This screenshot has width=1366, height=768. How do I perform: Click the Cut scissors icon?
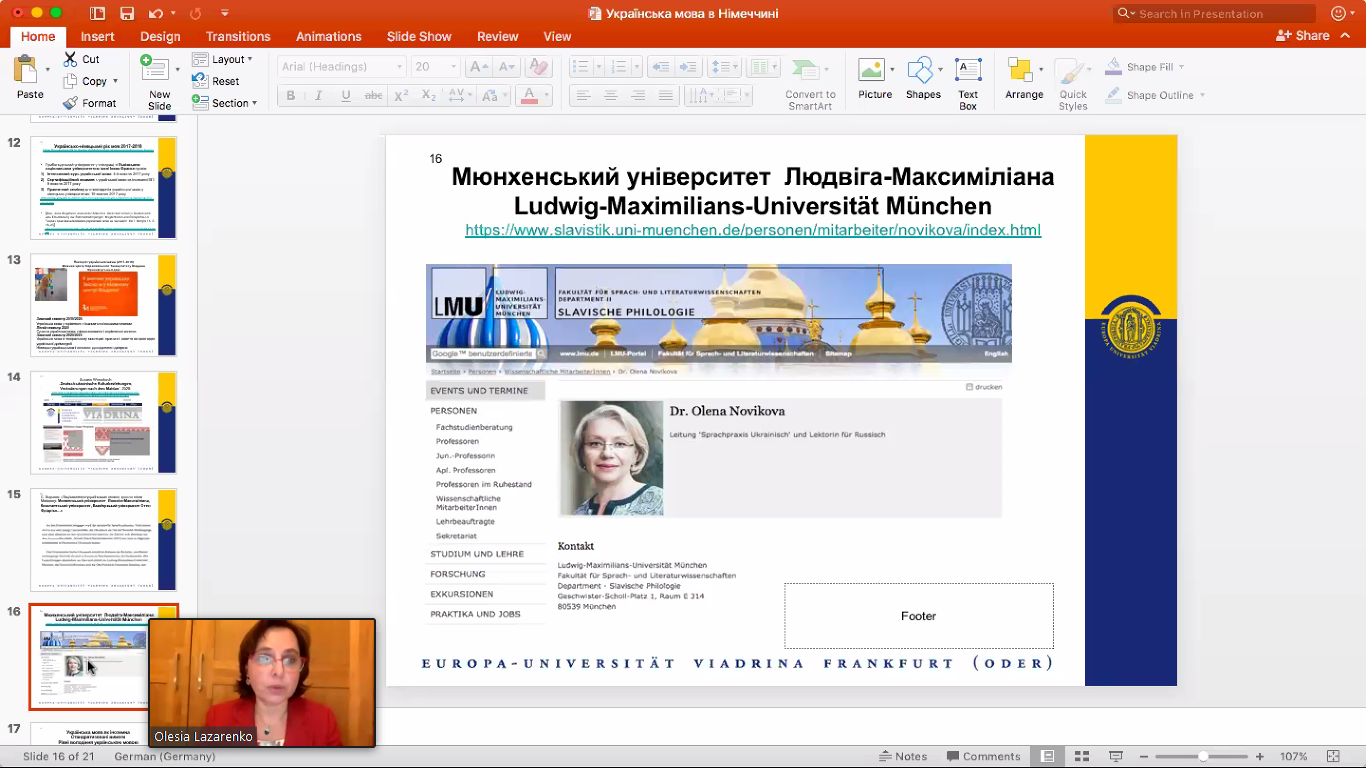click(71, 59)
